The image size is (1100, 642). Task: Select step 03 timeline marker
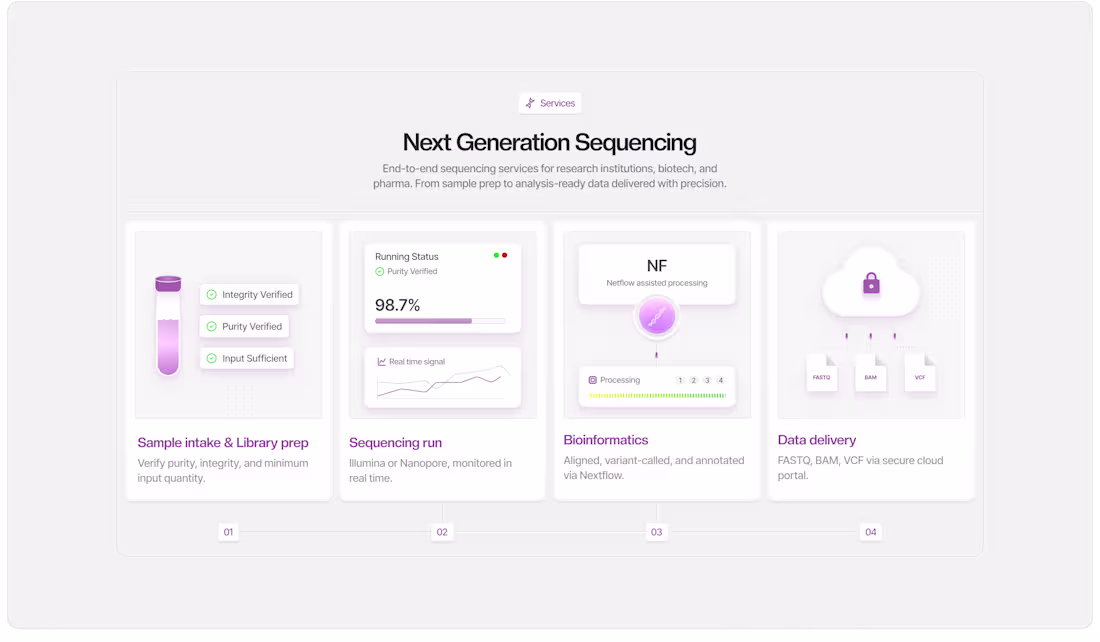[x=657, y=532]
